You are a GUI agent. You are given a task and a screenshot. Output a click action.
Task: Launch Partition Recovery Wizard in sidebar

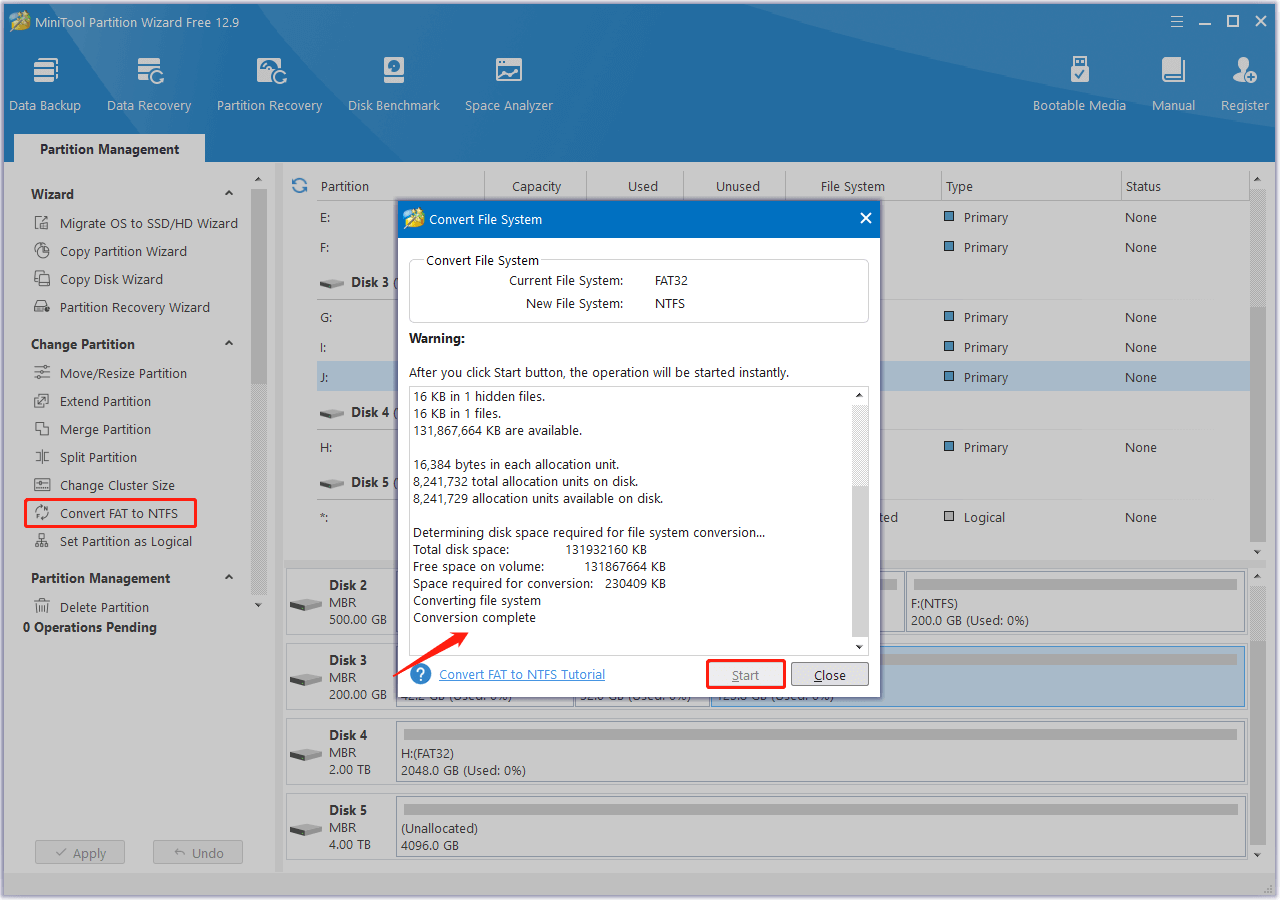coord(122,307)
